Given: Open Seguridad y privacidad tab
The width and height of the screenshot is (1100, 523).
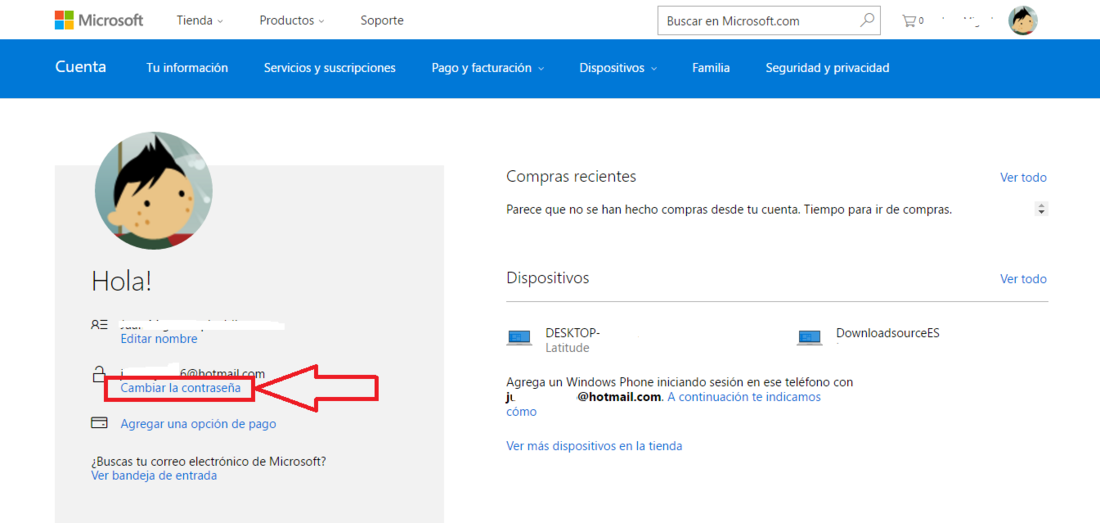Looking at the screenshot, I should point(828,68).
